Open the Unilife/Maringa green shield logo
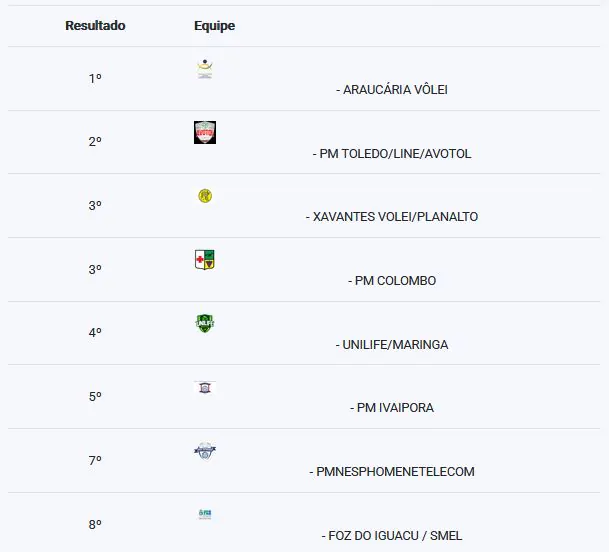 tap(205, 323)
